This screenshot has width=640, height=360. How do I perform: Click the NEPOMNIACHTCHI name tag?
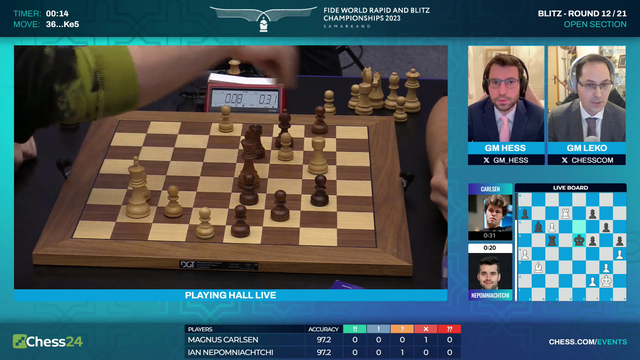tap(490, 296)
